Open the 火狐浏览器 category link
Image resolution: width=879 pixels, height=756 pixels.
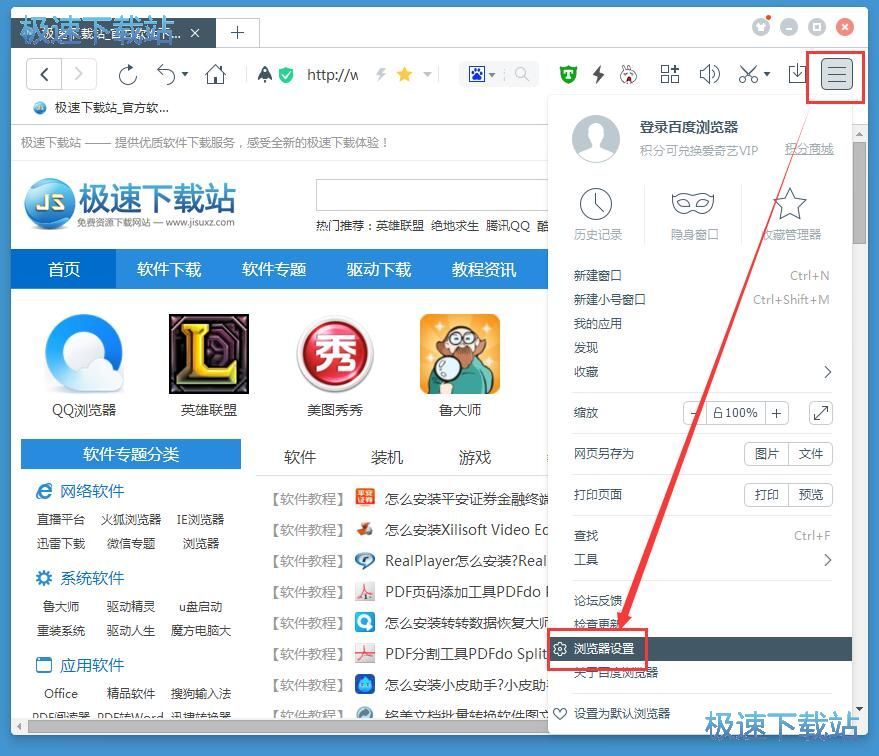coord(131,520)
